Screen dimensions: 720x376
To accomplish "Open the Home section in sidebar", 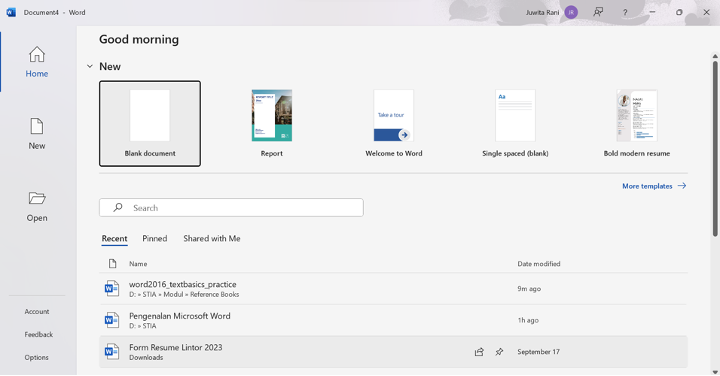I will click(37, 62).
